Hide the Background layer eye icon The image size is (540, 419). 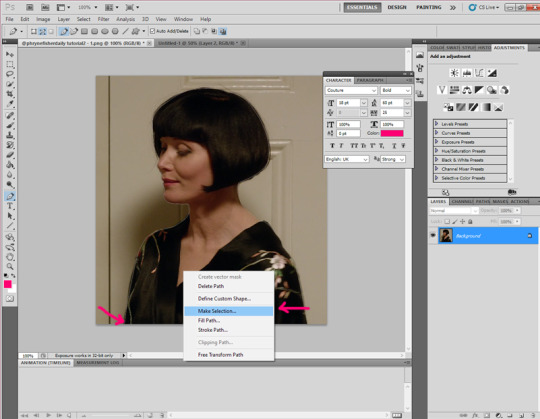(433, 235)
